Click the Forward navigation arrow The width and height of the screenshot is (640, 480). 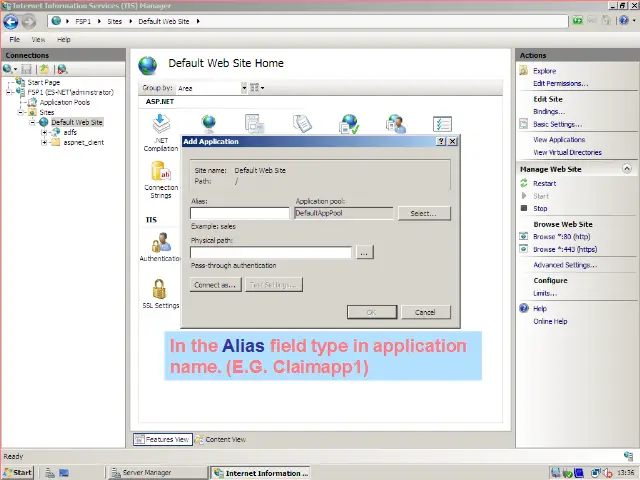29,22
